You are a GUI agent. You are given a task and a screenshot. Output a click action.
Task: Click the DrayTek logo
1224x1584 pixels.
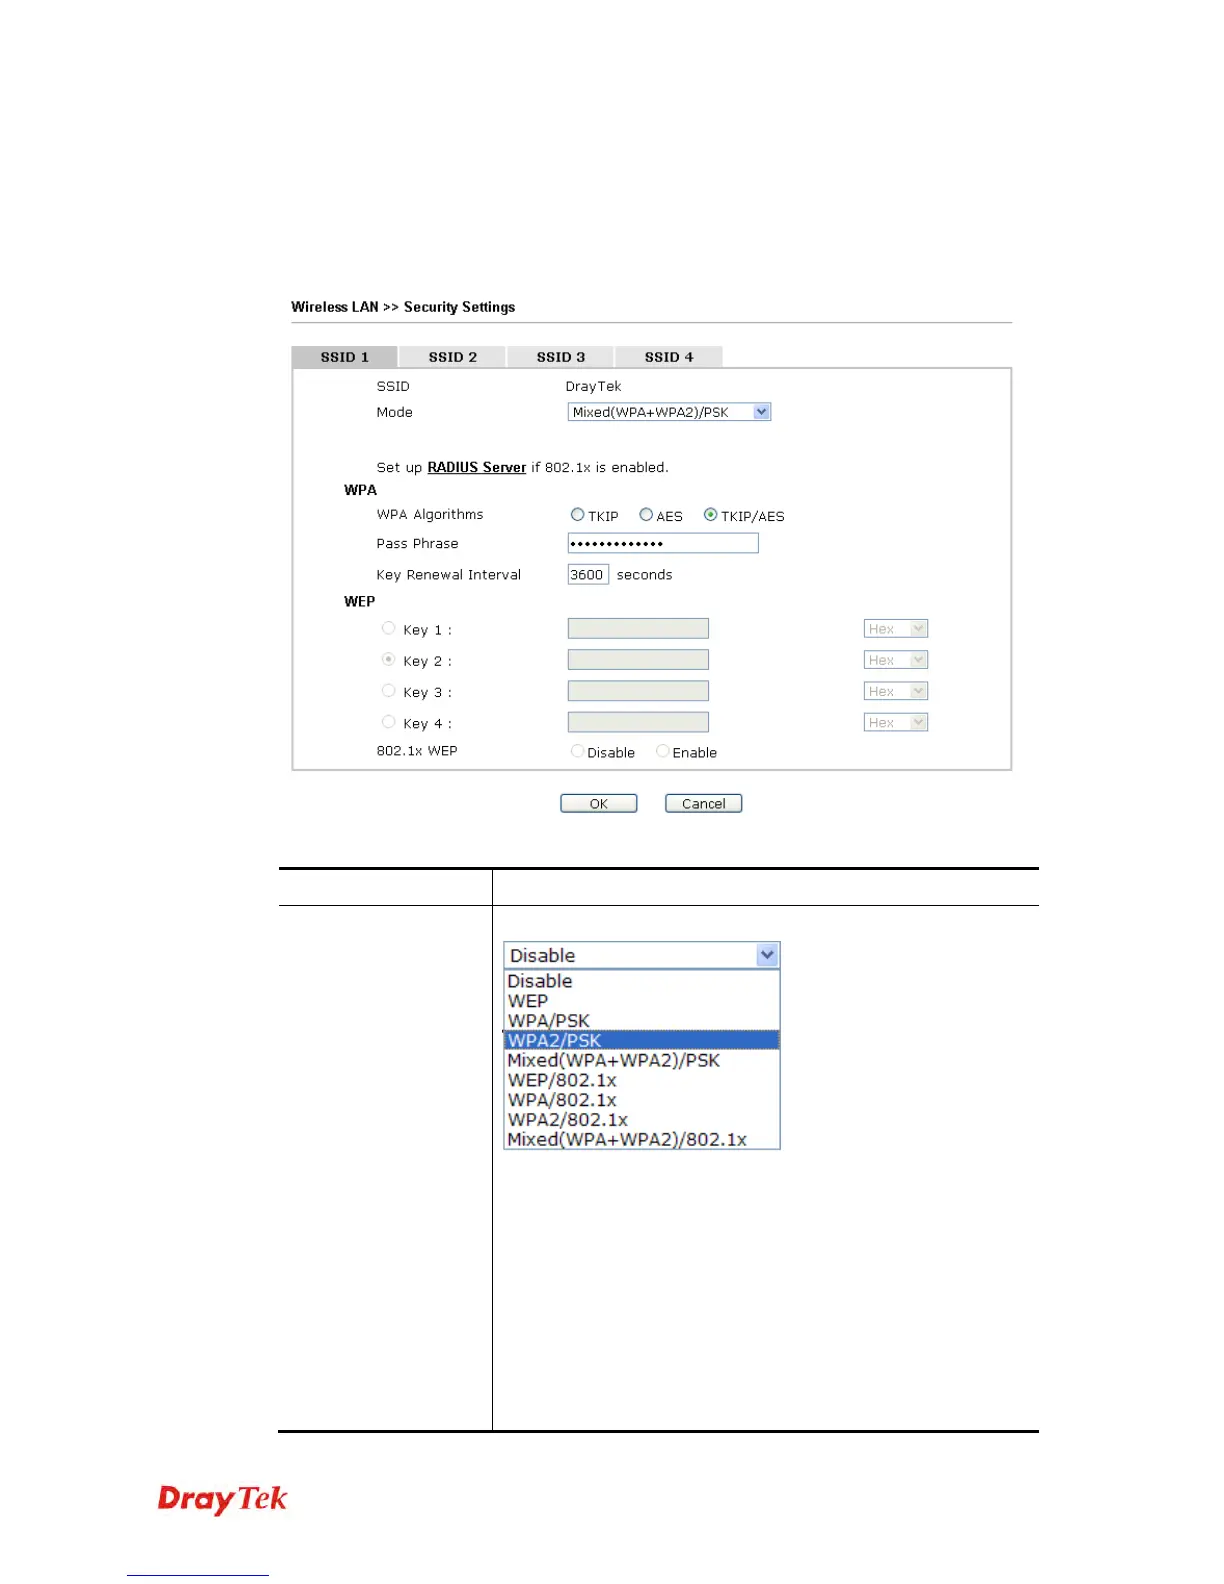pos(222,1499)
